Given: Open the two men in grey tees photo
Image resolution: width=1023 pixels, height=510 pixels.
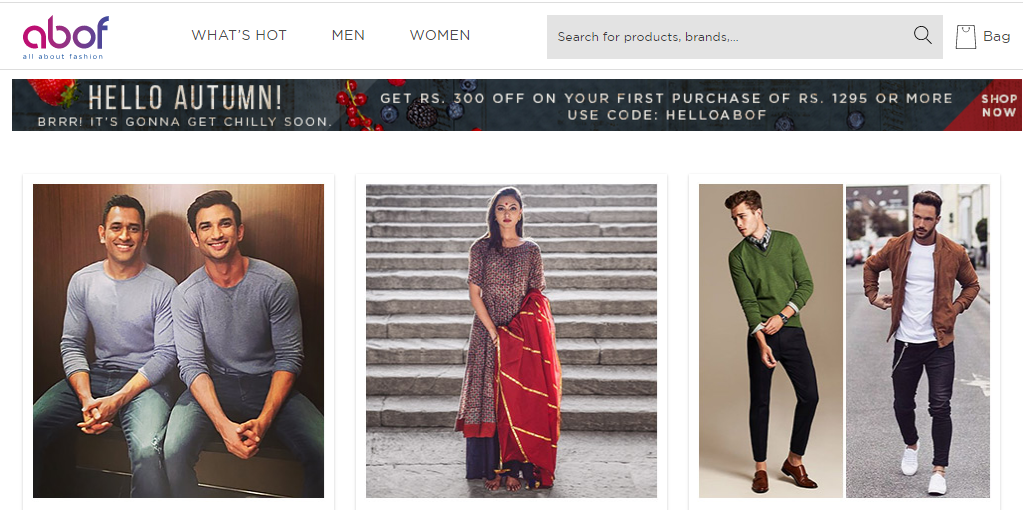Looking at the screenshot, I should click(178, 340).
